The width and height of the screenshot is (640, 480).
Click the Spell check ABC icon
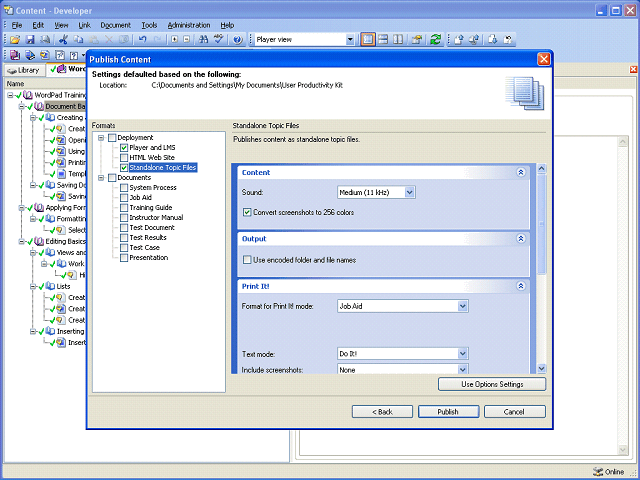pos(219,40)
